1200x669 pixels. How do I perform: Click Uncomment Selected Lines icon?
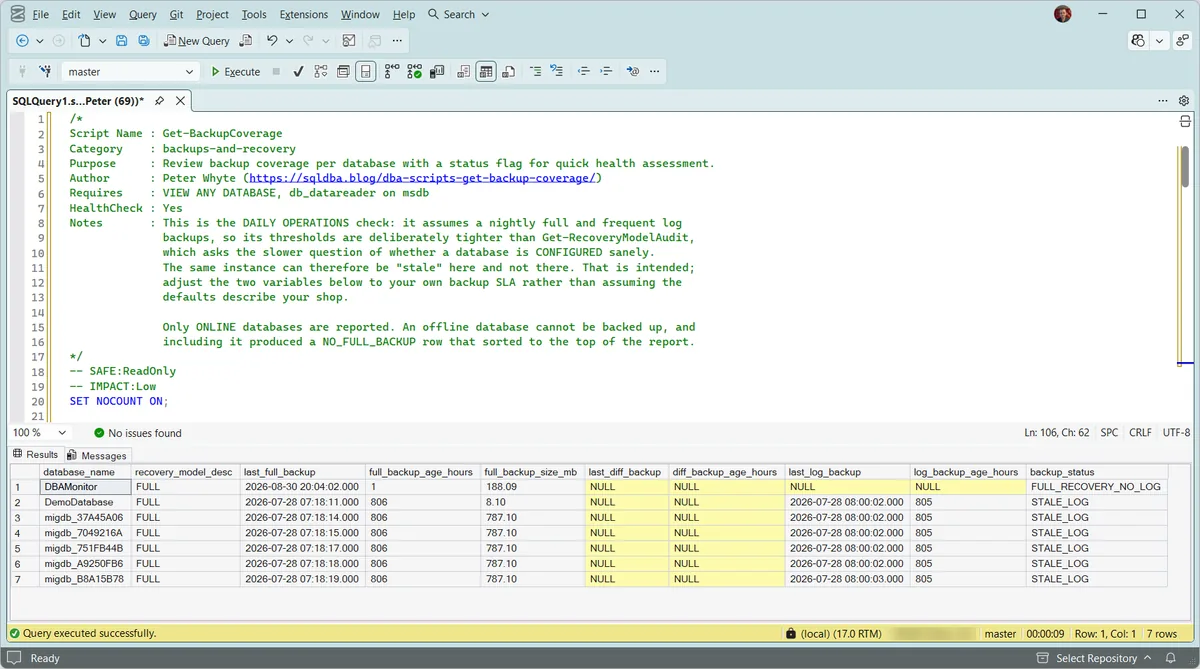tap(557, 72)
